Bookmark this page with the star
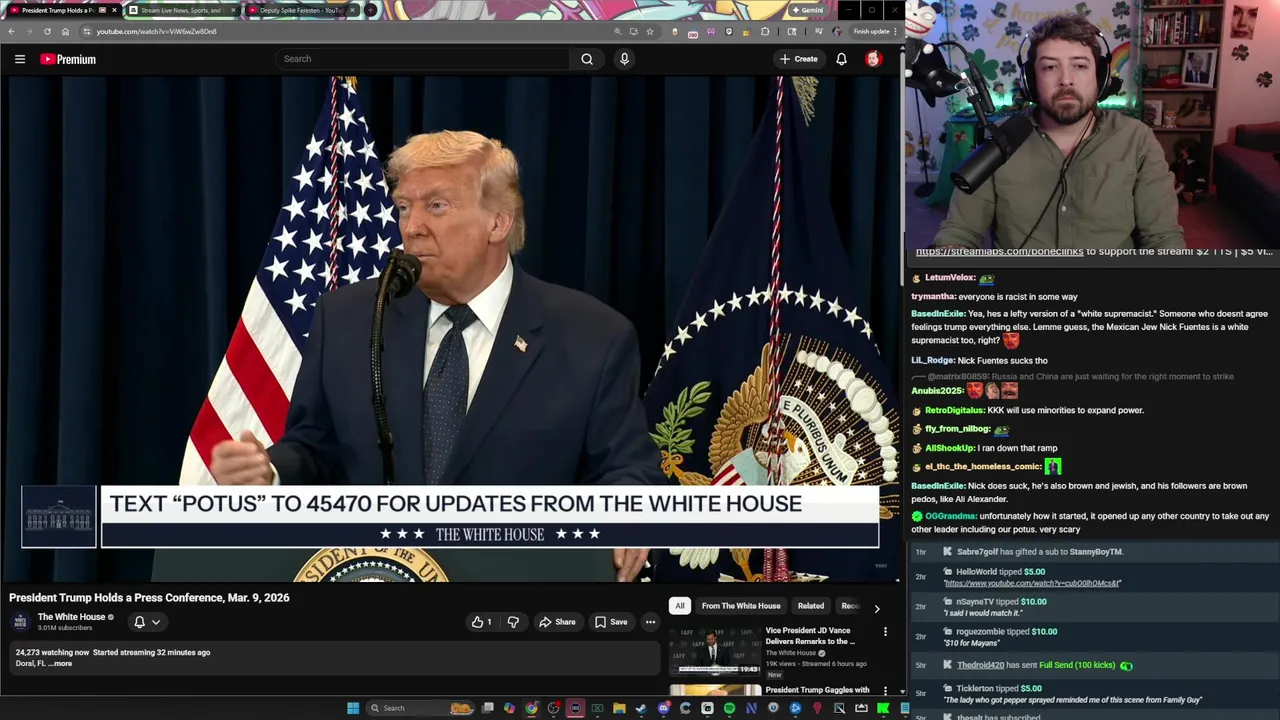The height and width of the screenshot is (720, 1280). 650,31
